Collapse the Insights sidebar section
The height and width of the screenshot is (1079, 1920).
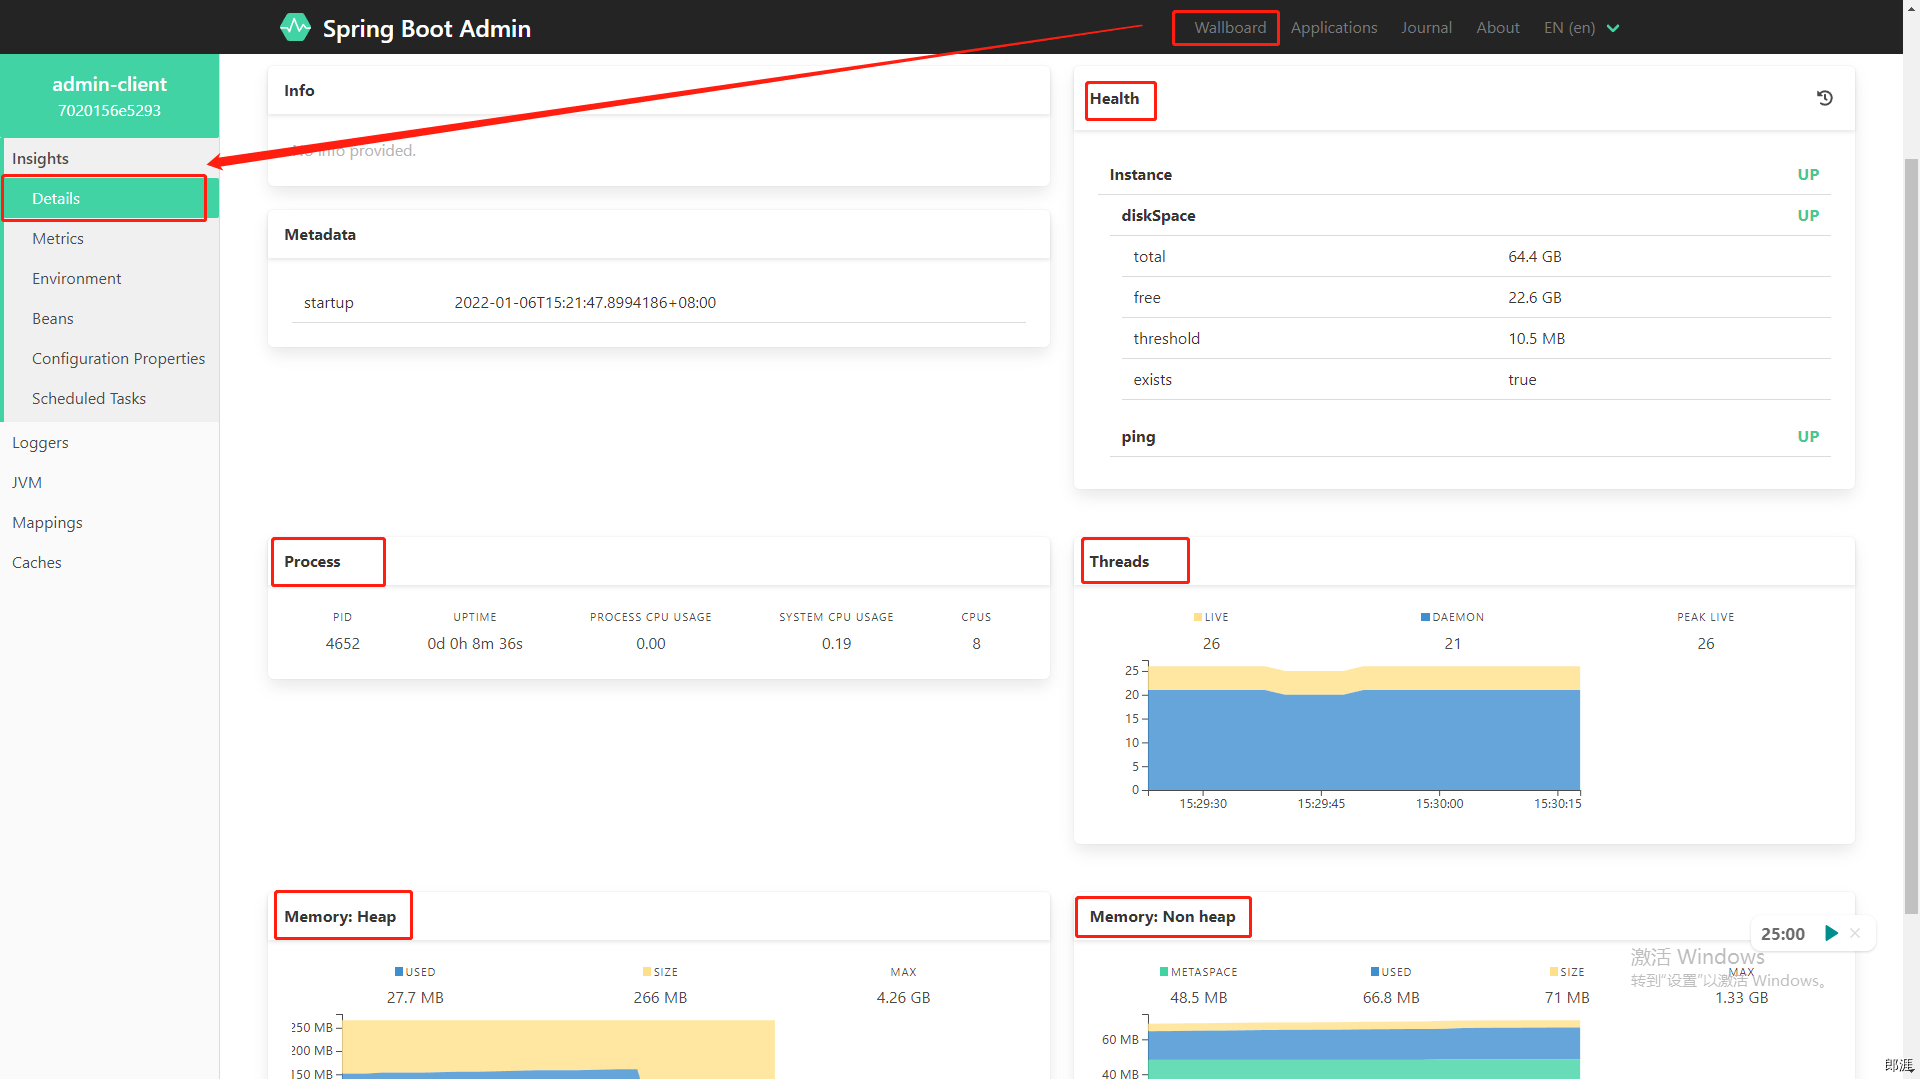coord(110,158)
